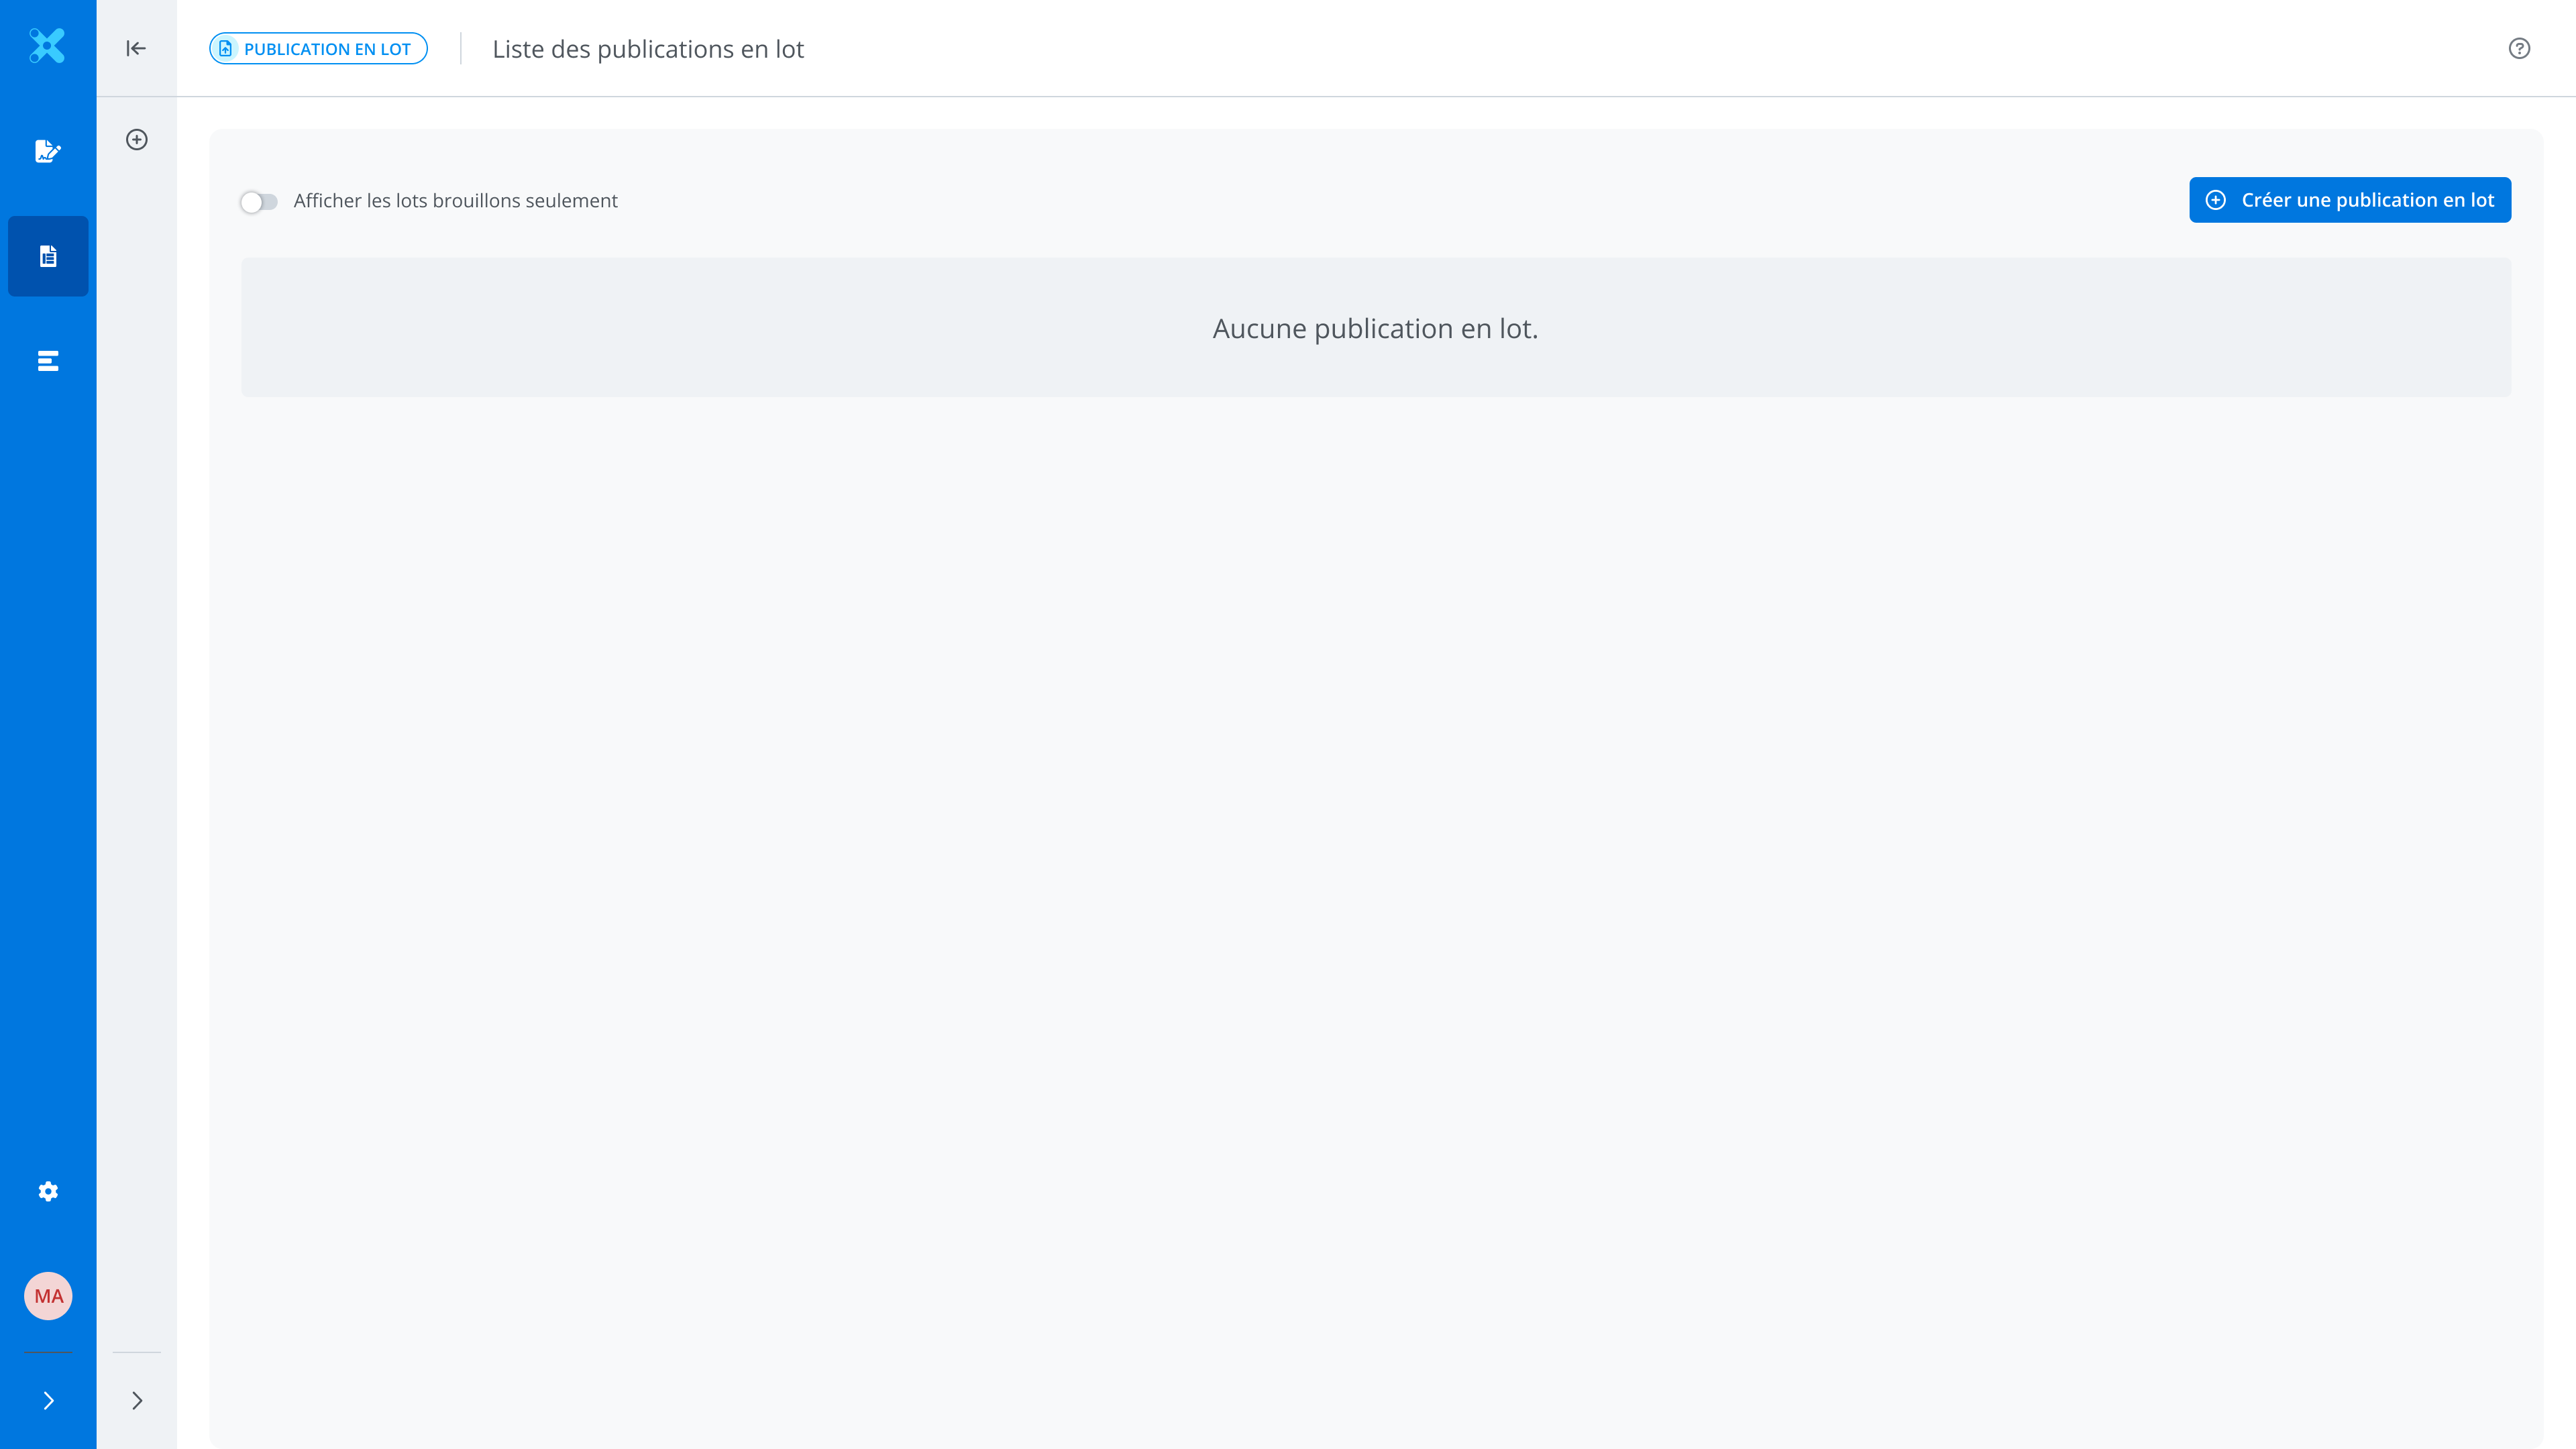Open the document signing sidebar icon

47,151
